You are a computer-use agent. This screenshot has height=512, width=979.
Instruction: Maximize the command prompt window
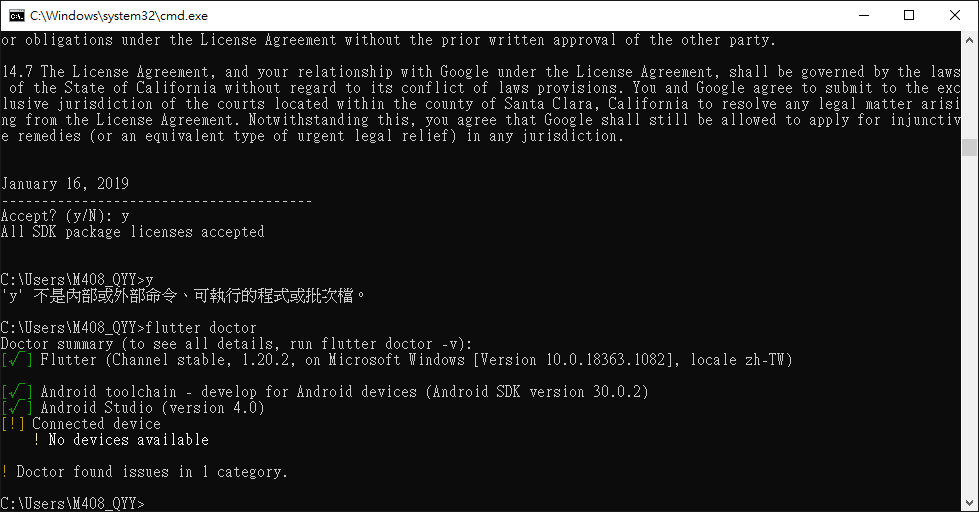coord(908,15)
